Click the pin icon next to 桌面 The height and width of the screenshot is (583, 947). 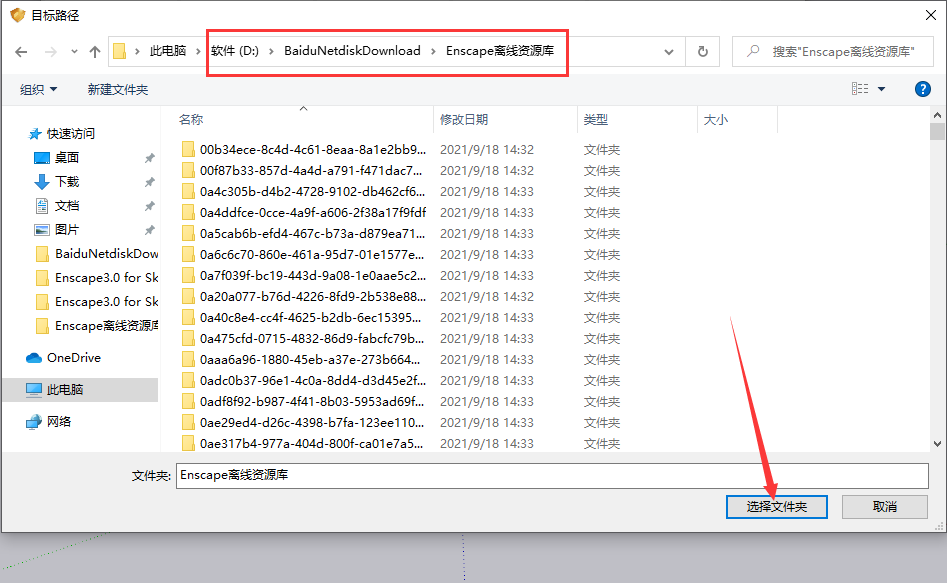[149, 158]
